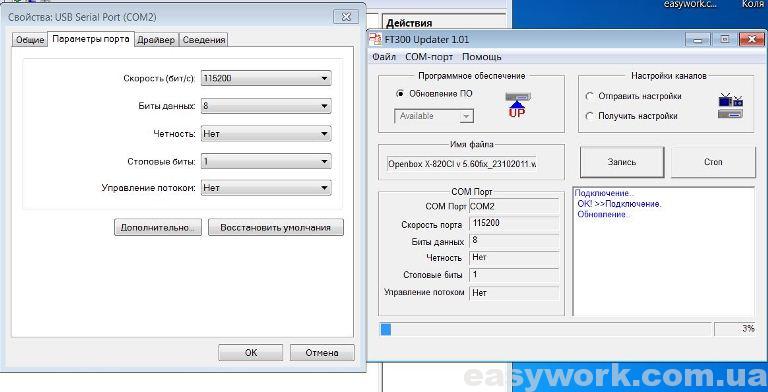Click the Имя файла Openbox firmware field

[x=462, y=164]
